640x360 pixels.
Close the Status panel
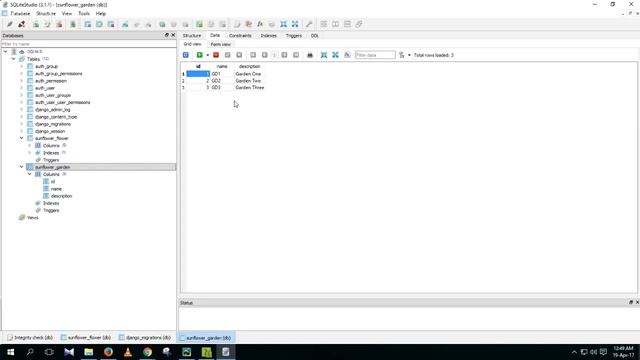click(637, 302)
